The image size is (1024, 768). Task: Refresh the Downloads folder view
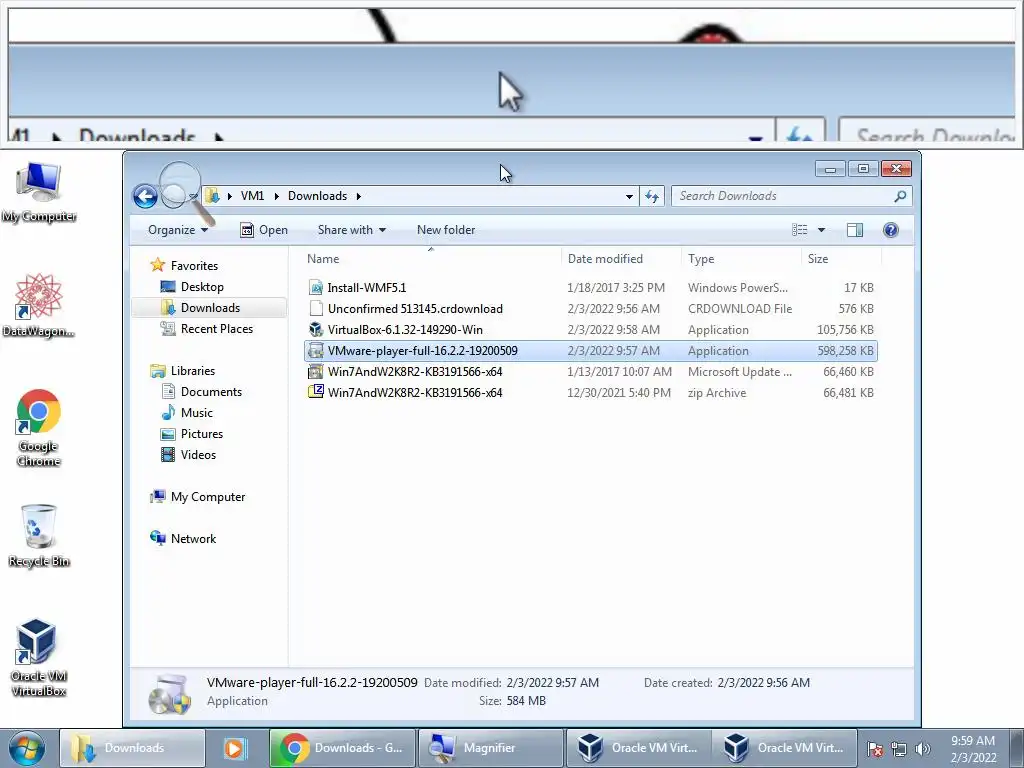tap(652, 196)
